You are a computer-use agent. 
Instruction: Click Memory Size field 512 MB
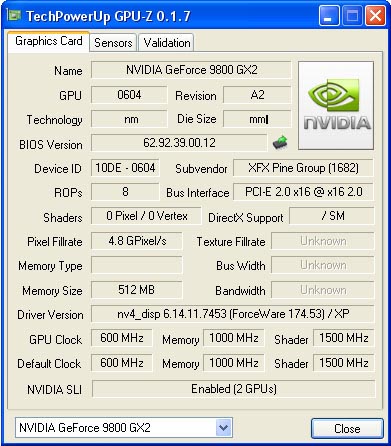(137, 290)
